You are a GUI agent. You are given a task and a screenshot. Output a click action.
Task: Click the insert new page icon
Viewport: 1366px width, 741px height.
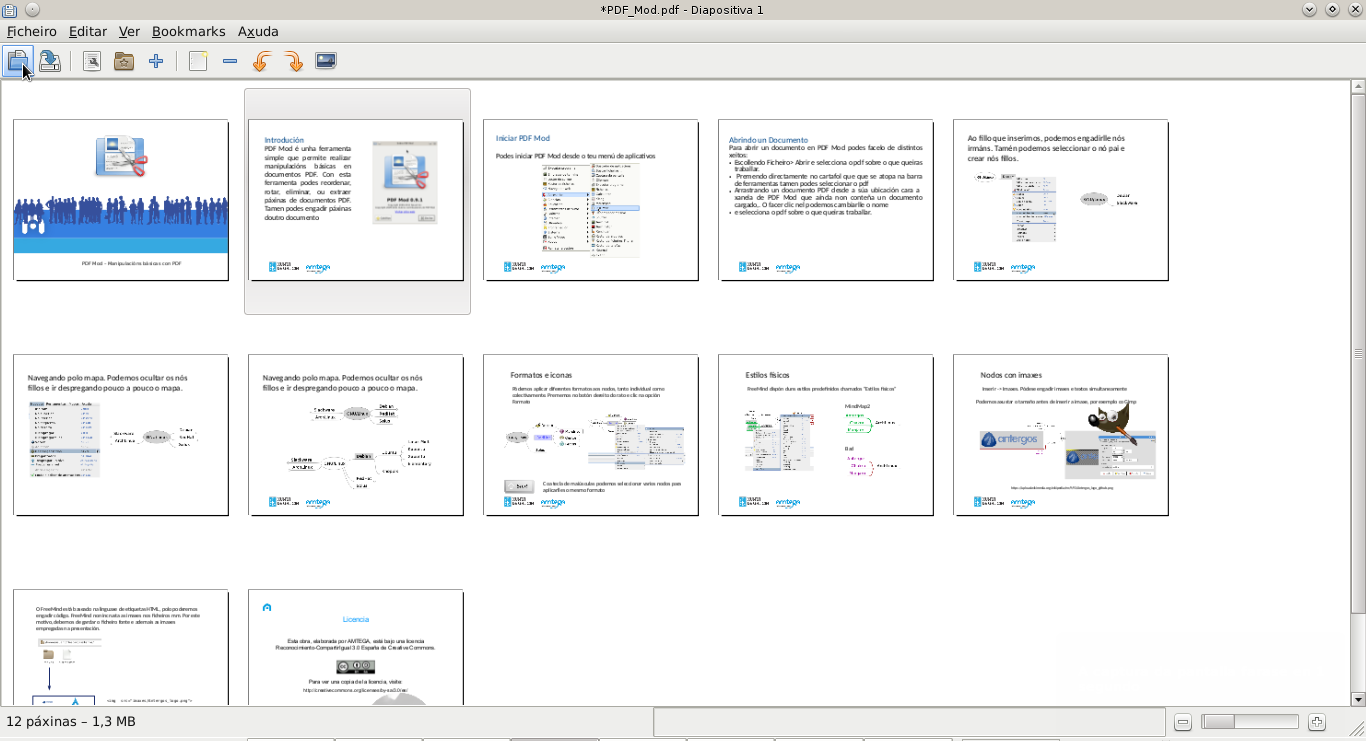coord(198,62)
